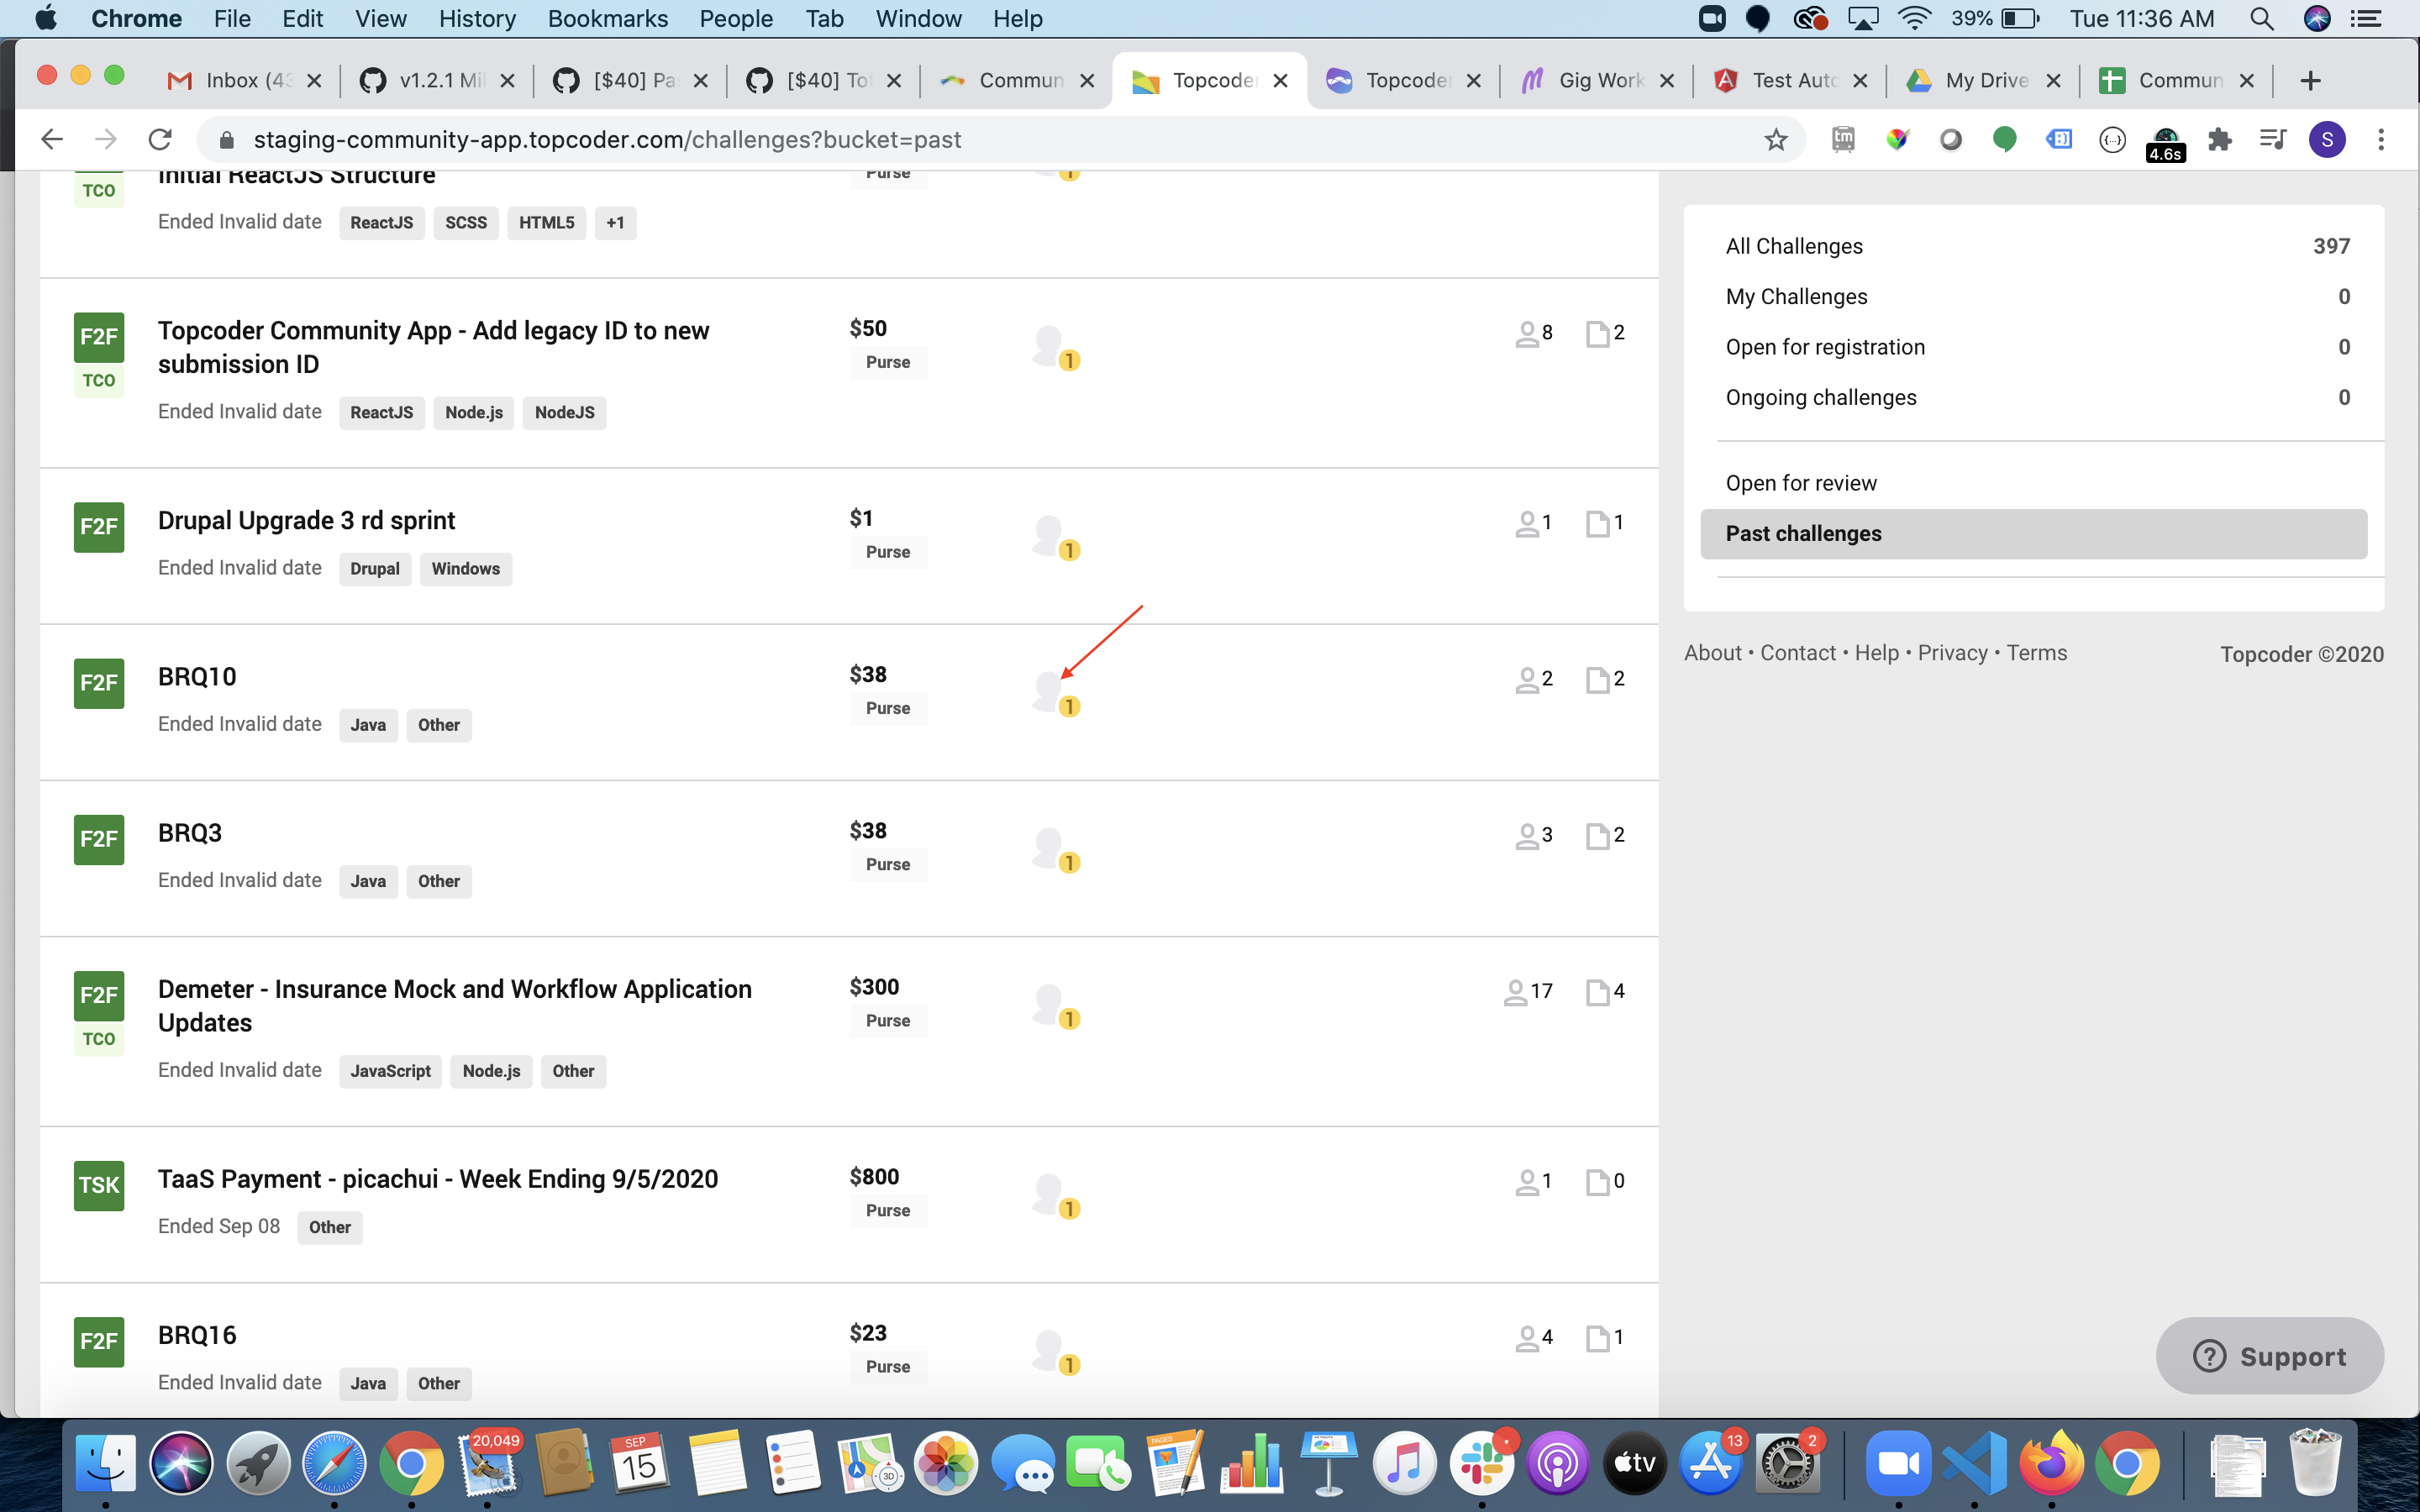The height and width of the screenshot is (1512, 2420).
Task: Reload the current page
Action: click(160, 139)
